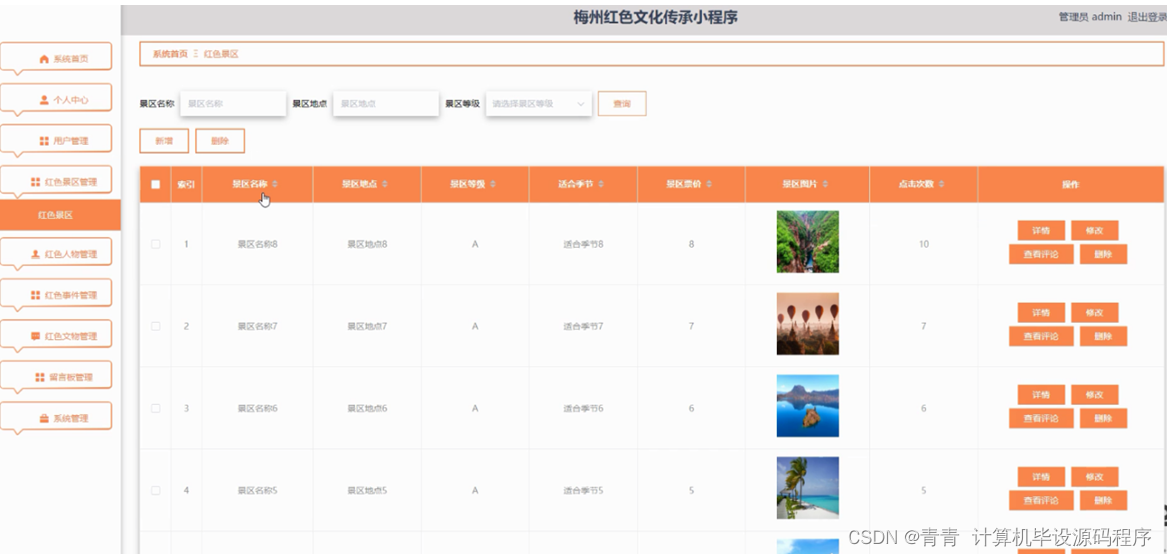Open the blue lake thumbnail in row 3
Viewport: 1167px width, 556px height.
[808, 406]
